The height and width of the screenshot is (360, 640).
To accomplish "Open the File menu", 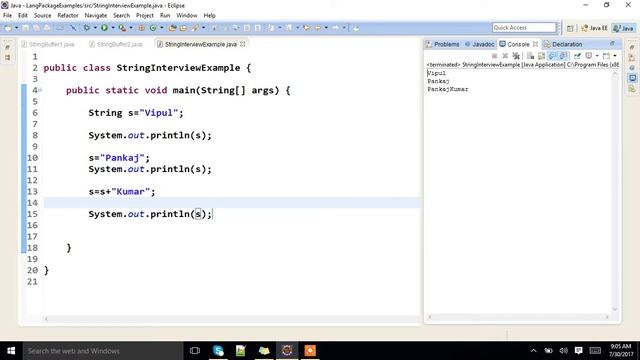I will point(7,16).
